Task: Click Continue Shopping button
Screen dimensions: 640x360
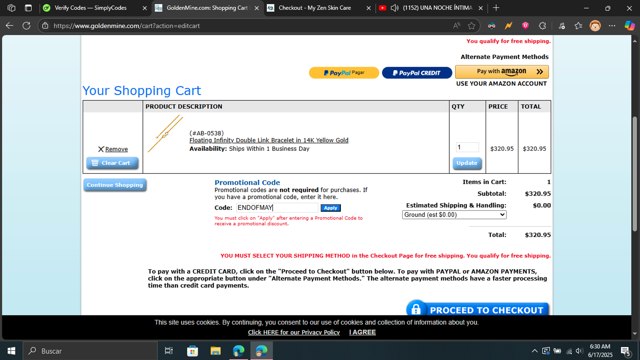Action: [x=115, y=185]
